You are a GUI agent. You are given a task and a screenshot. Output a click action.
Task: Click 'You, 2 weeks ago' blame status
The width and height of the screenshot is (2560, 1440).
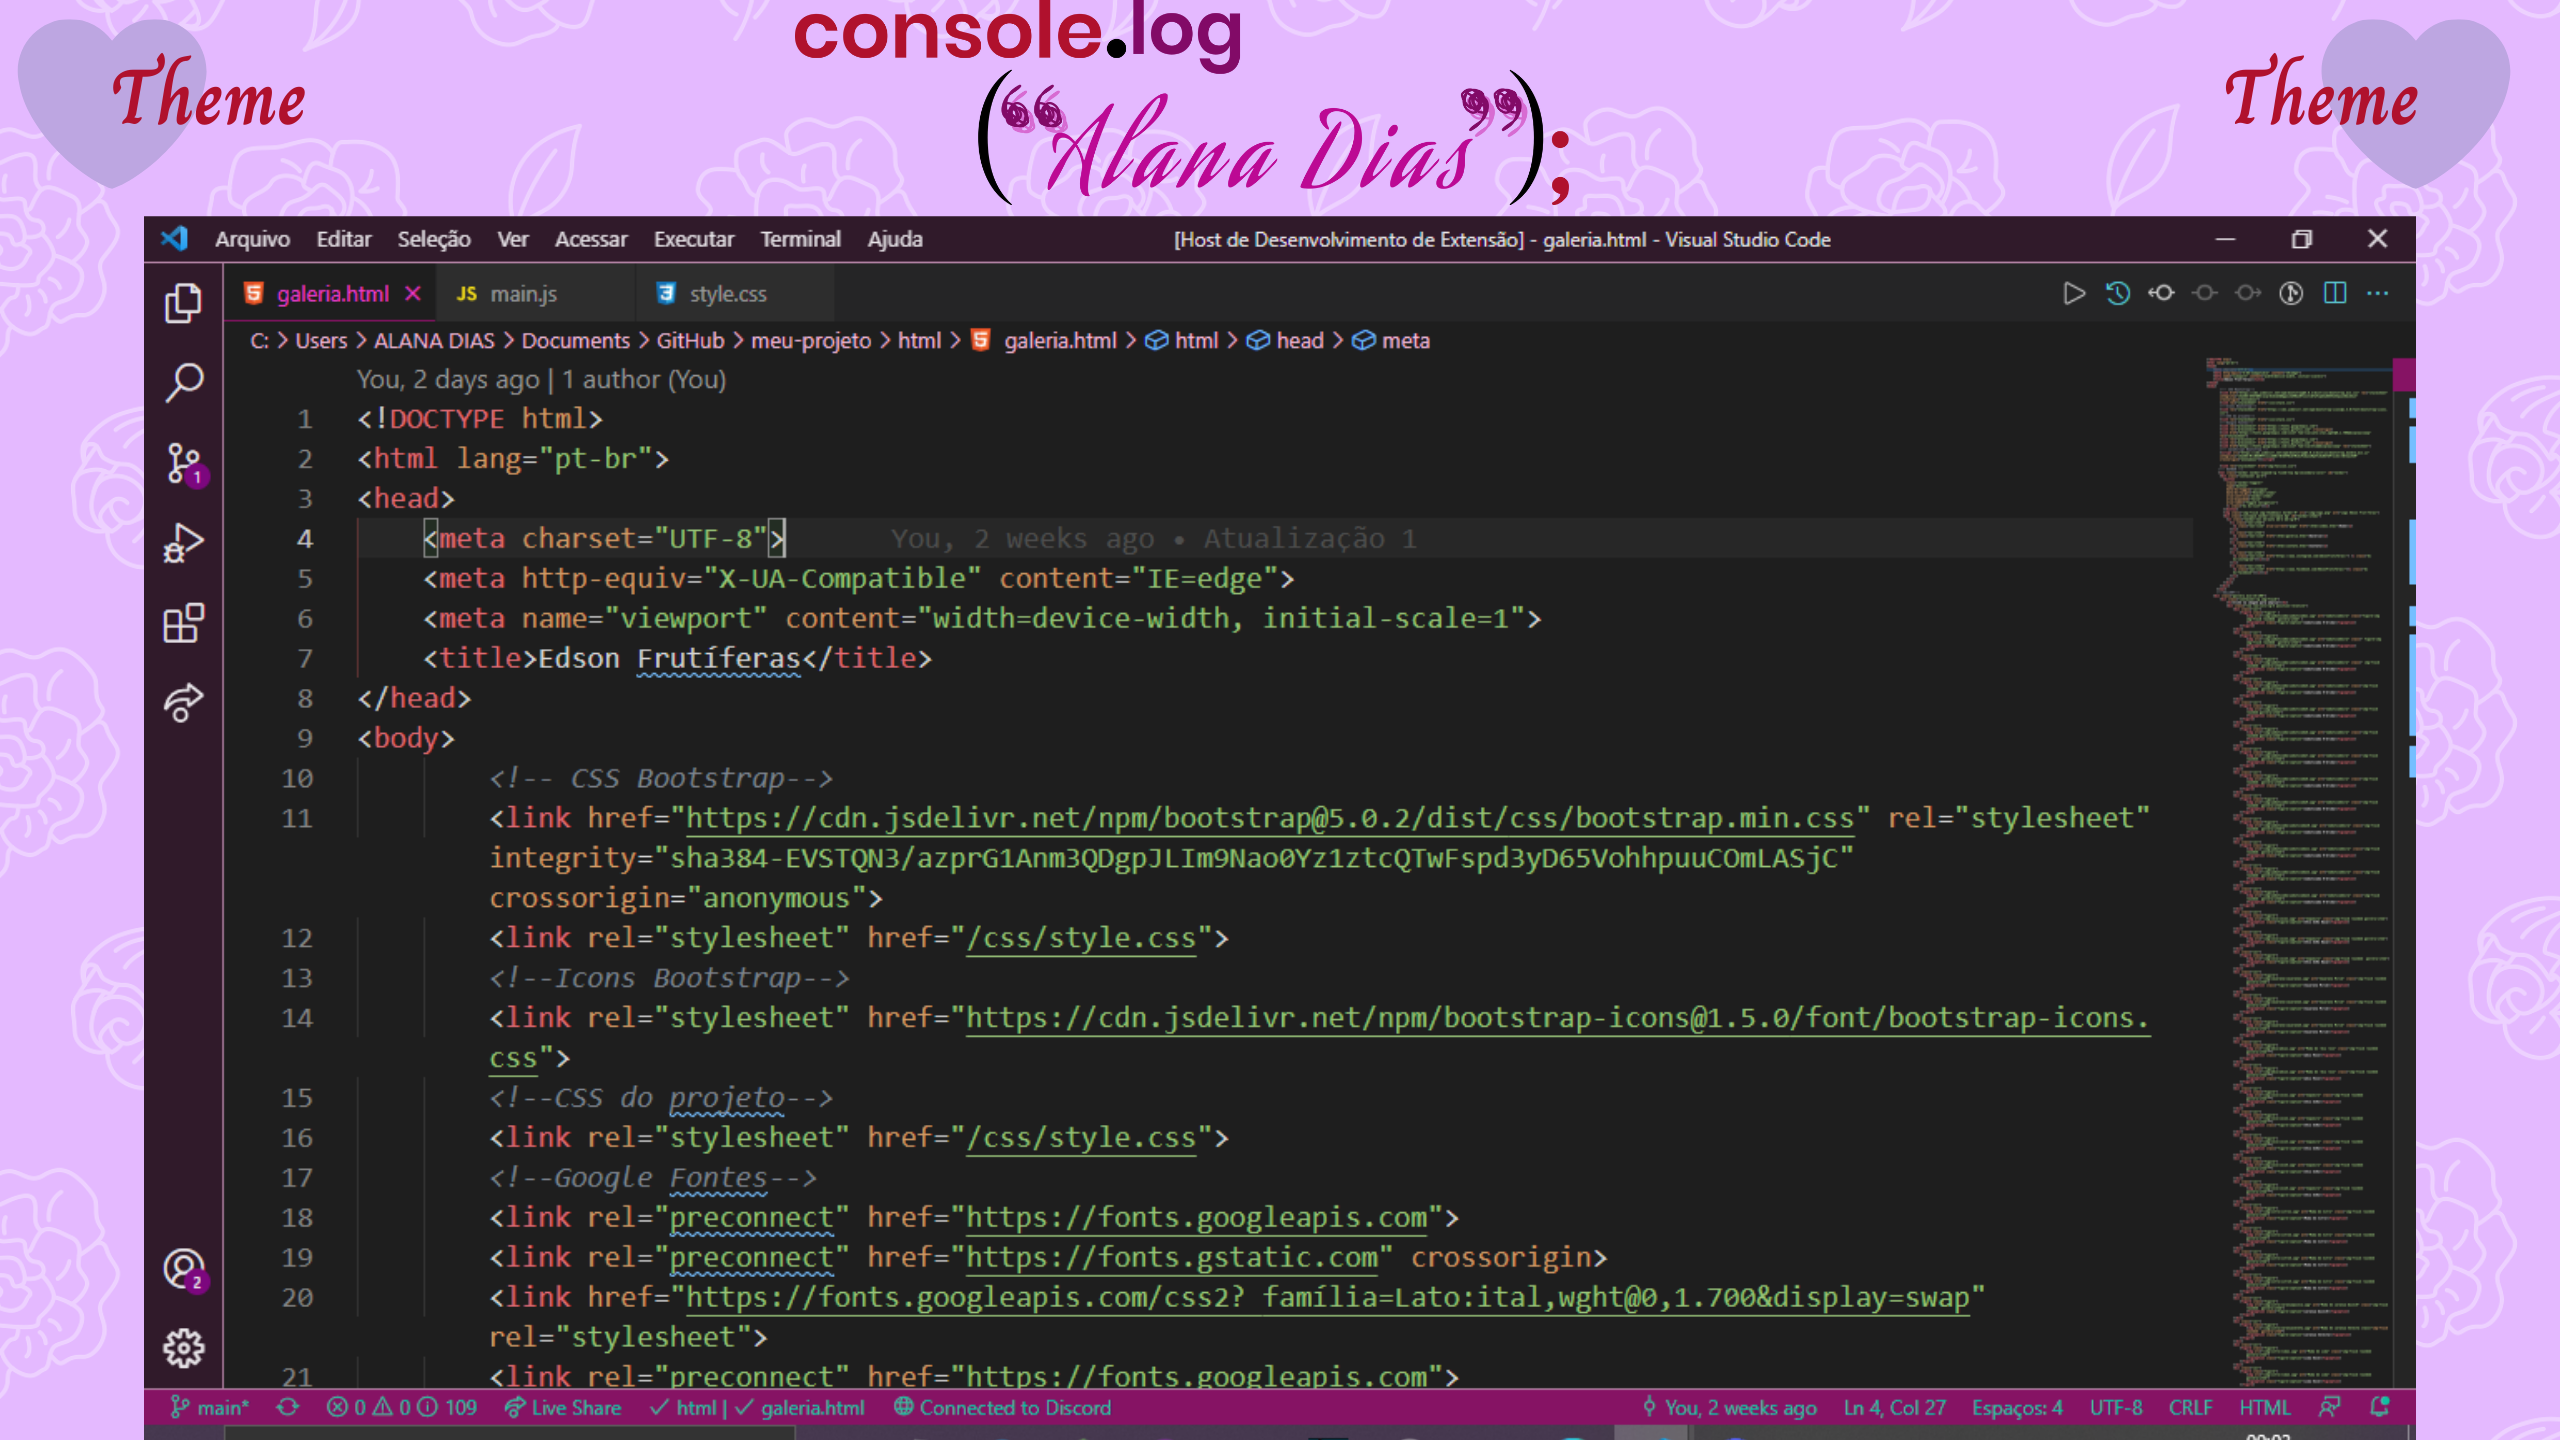[x=1730, y=1407]
